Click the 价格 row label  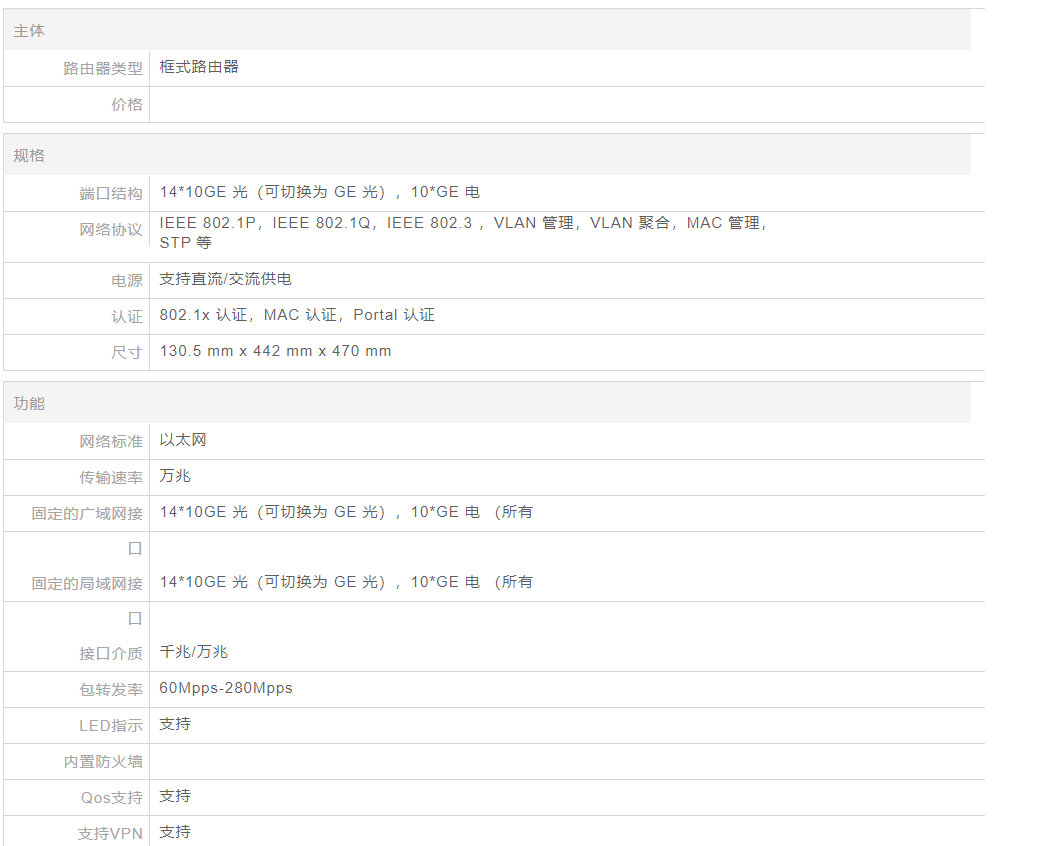click(127, 105)
